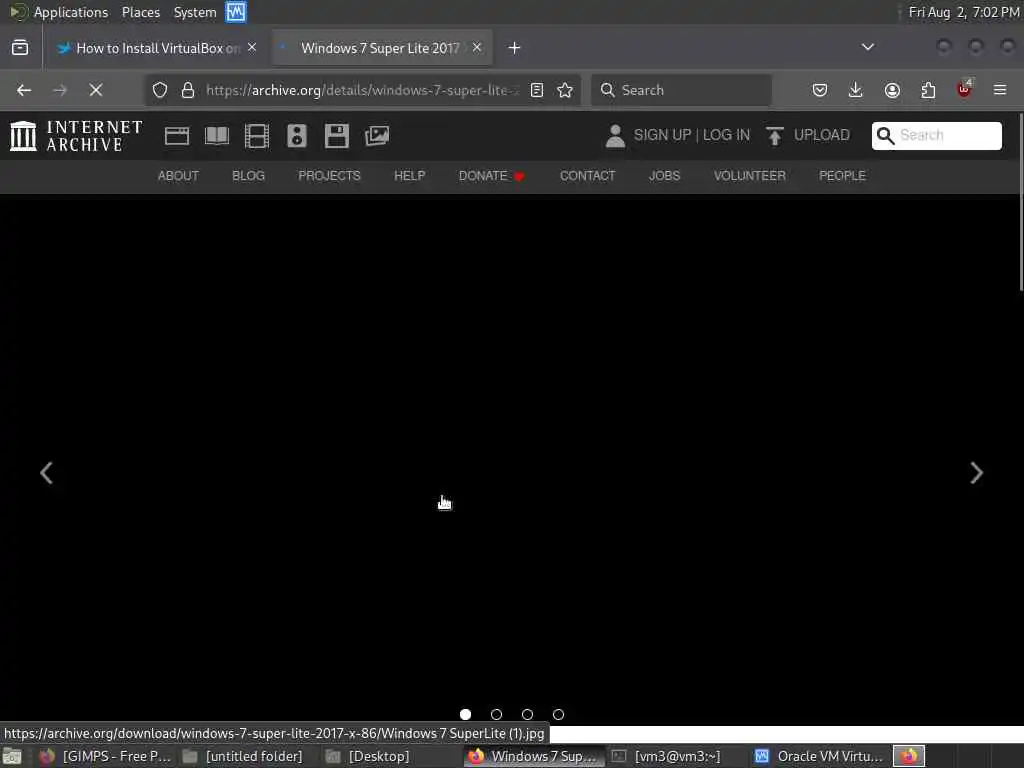
Task: Open the Internet Archive audio speaker icon
Action: (x=296, y=136)
